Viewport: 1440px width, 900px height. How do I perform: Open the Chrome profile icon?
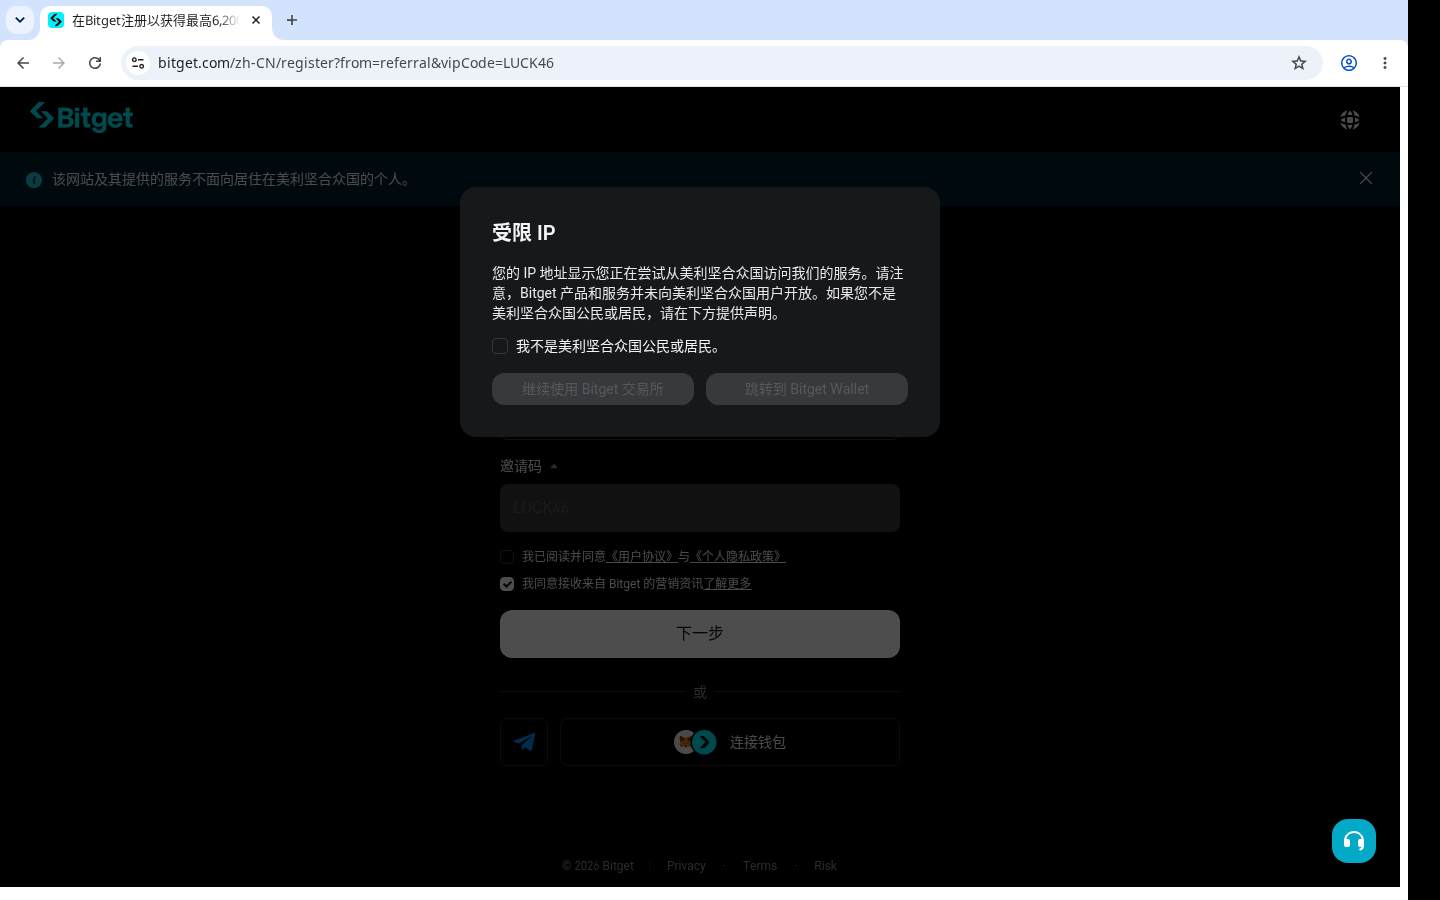point(1349,63)
